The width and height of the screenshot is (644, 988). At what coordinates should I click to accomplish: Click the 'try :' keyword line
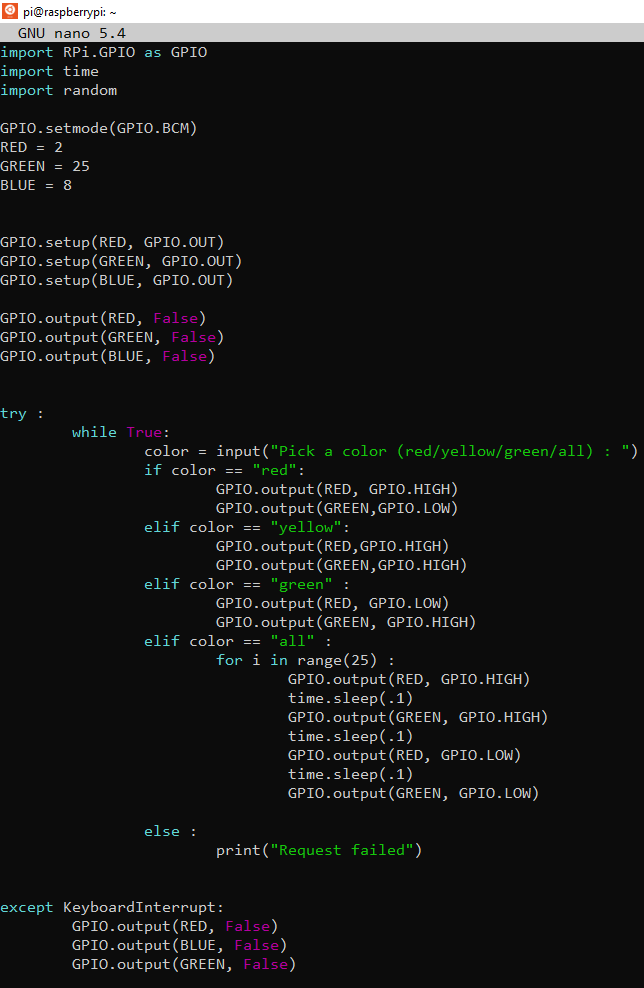click(x=22, y=414)
